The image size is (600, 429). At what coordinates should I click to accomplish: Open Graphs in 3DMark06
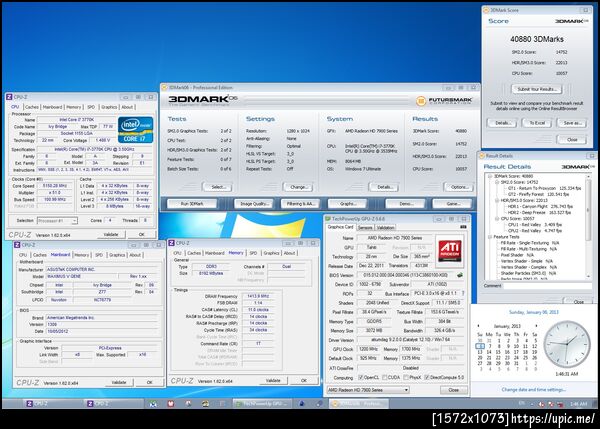pos(347,204)
